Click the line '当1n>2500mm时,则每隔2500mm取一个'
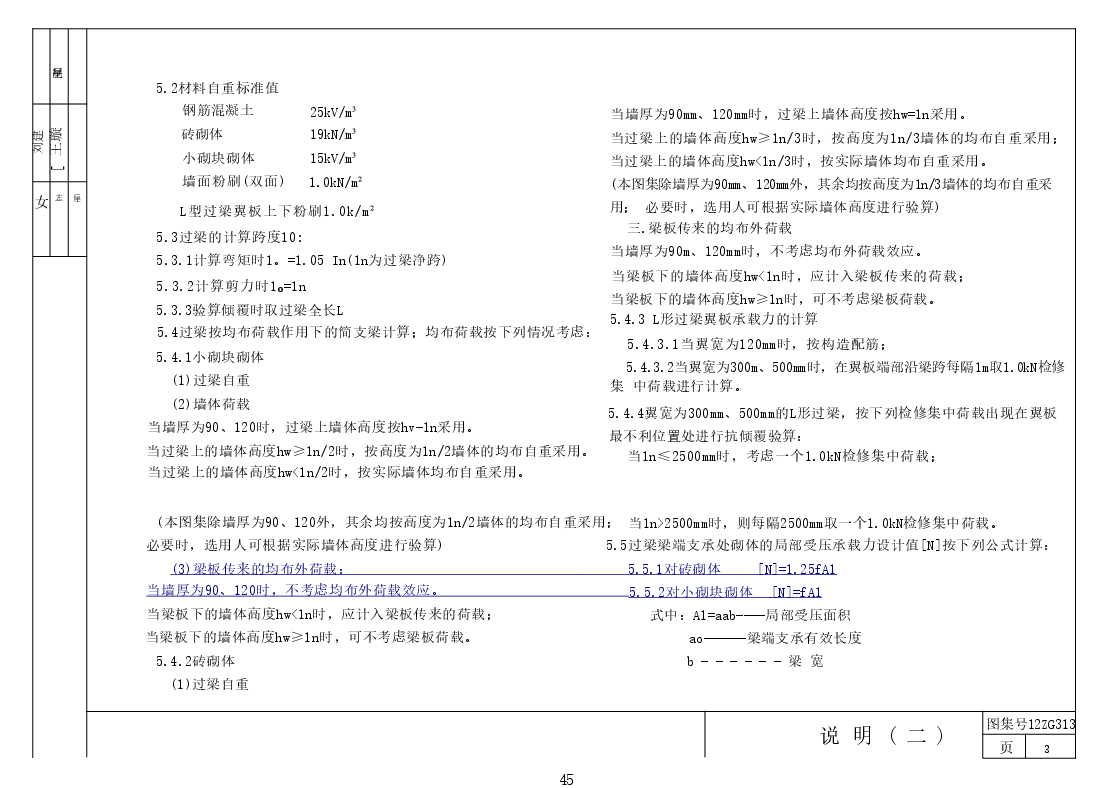Image resolution: width=1113 pixels, height=788 pixels. 813,523
